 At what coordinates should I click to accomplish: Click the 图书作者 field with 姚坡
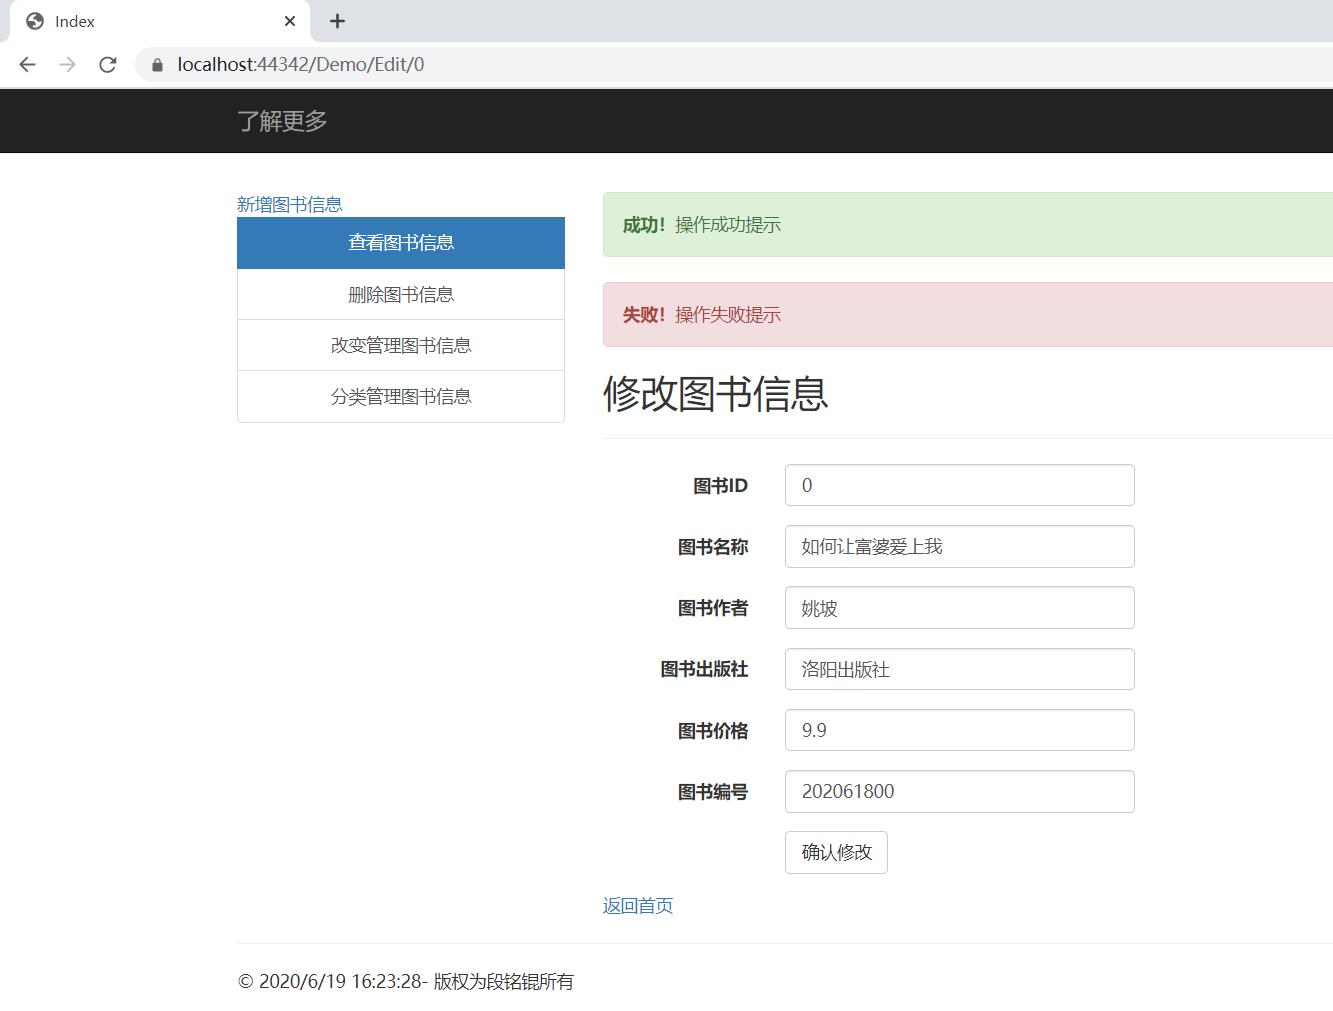[960, 608]
